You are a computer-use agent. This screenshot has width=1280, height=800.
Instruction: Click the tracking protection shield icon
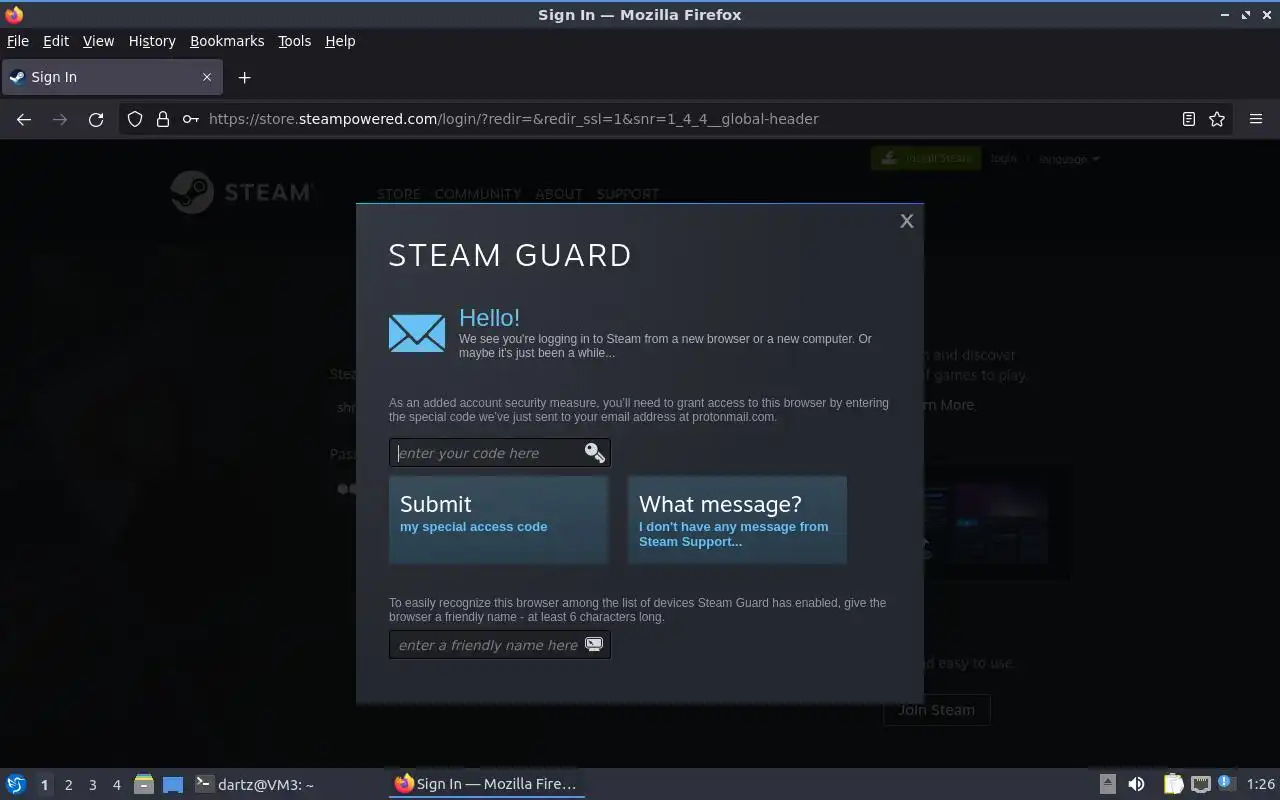pyautogui.click(x=135, y=119)
